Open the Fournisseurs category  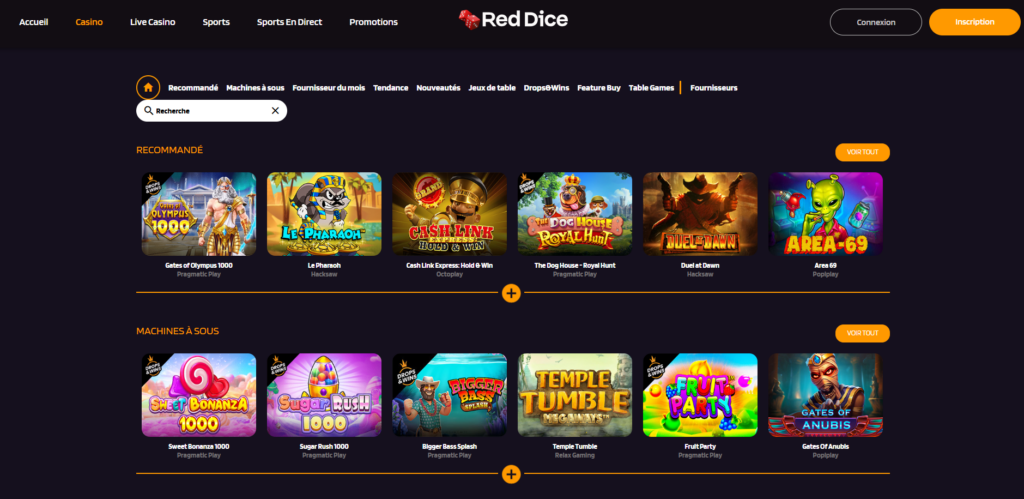tap(714, 88)
